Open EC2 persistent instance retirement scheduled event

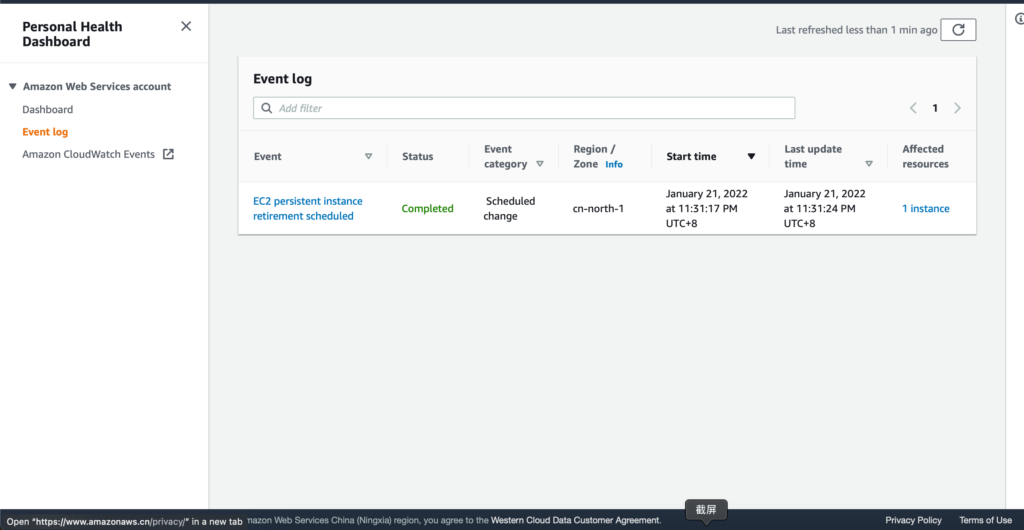coord(307,208)
